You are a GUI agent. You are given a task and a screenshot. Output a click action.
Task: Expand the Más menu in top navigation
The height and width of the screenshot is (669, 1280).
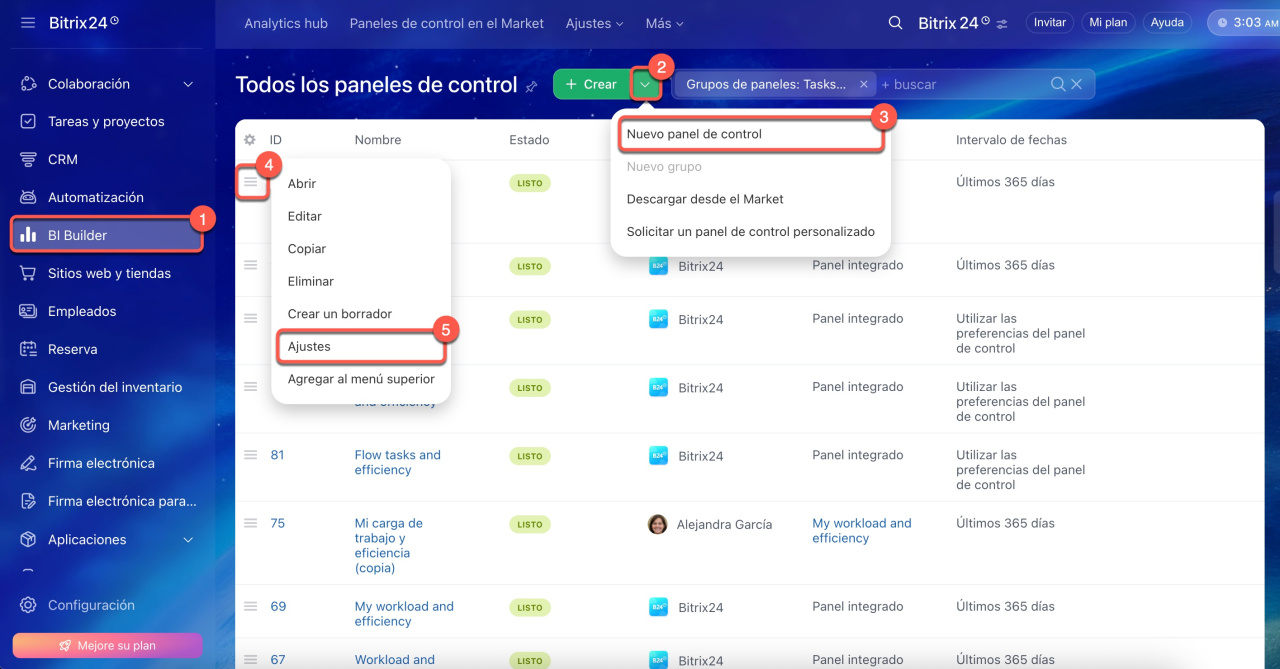pos(665,23)
